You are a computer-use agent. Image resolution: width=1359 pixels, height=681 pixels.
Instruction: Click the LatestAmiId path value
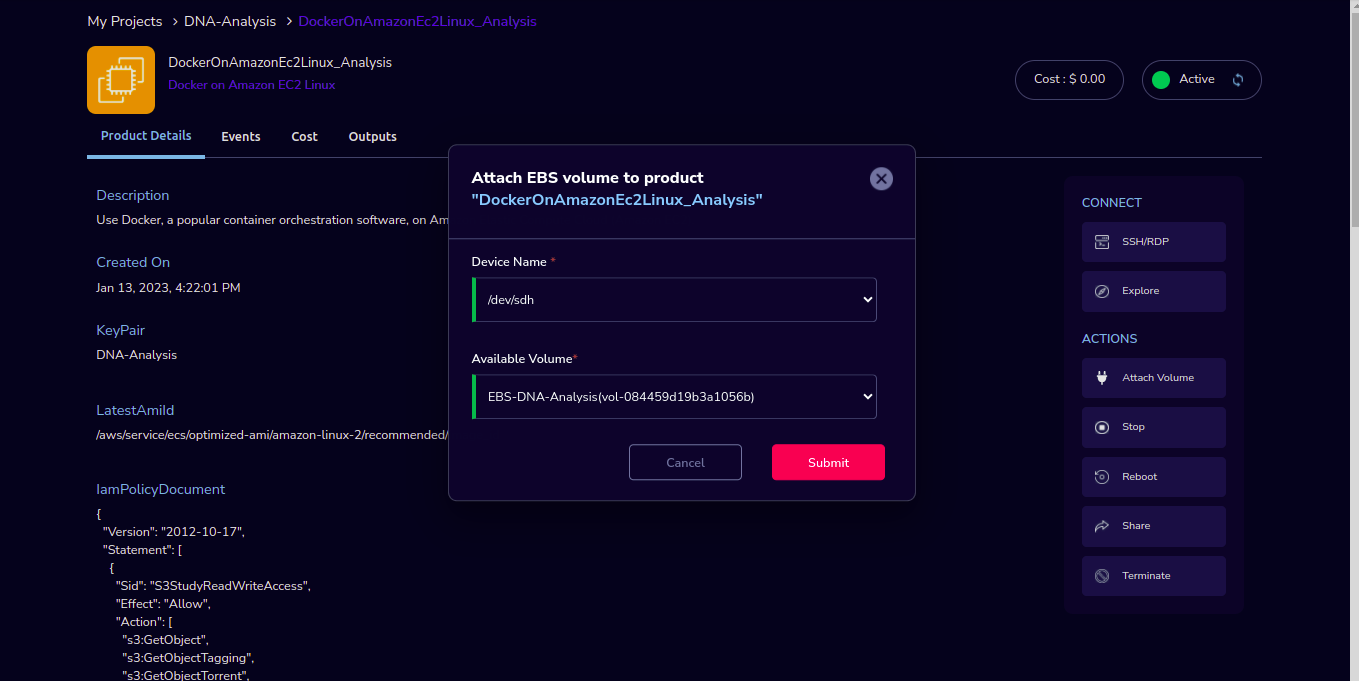[x=272, y=435]
